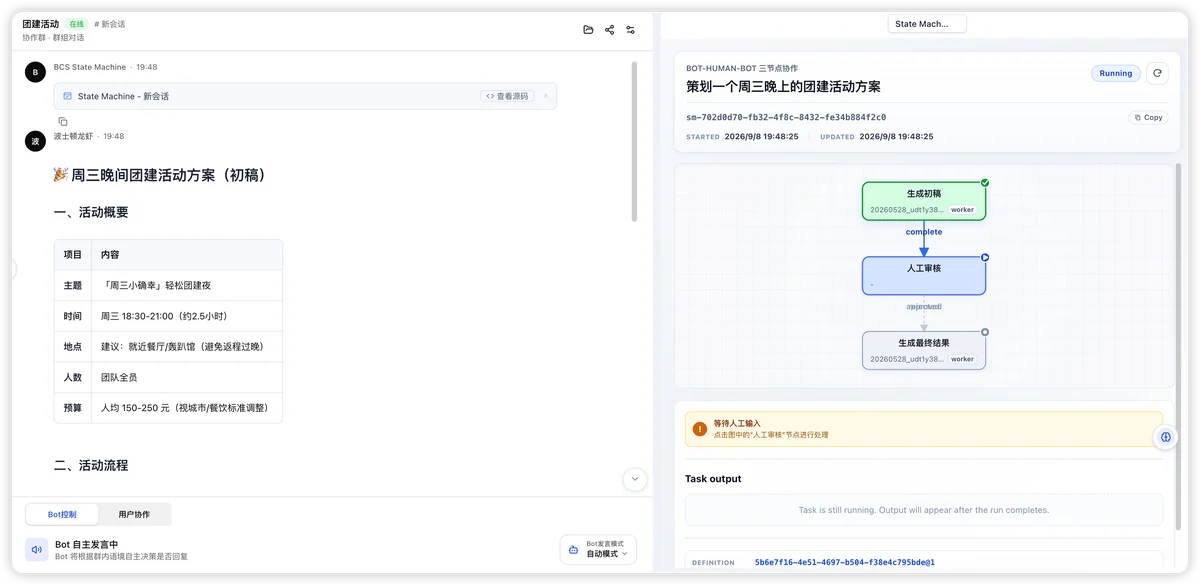Click the 查看源码 button
1200x585 pixels.
point(507,96)
